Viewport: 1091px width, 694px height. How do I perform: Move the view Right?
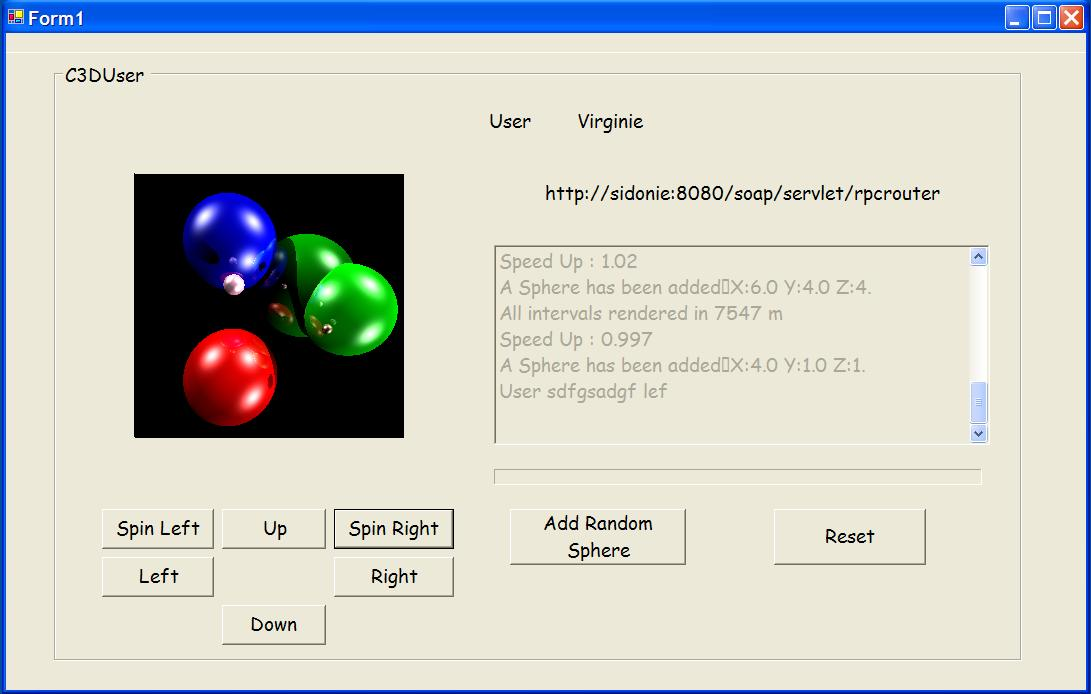pos(394,576)
